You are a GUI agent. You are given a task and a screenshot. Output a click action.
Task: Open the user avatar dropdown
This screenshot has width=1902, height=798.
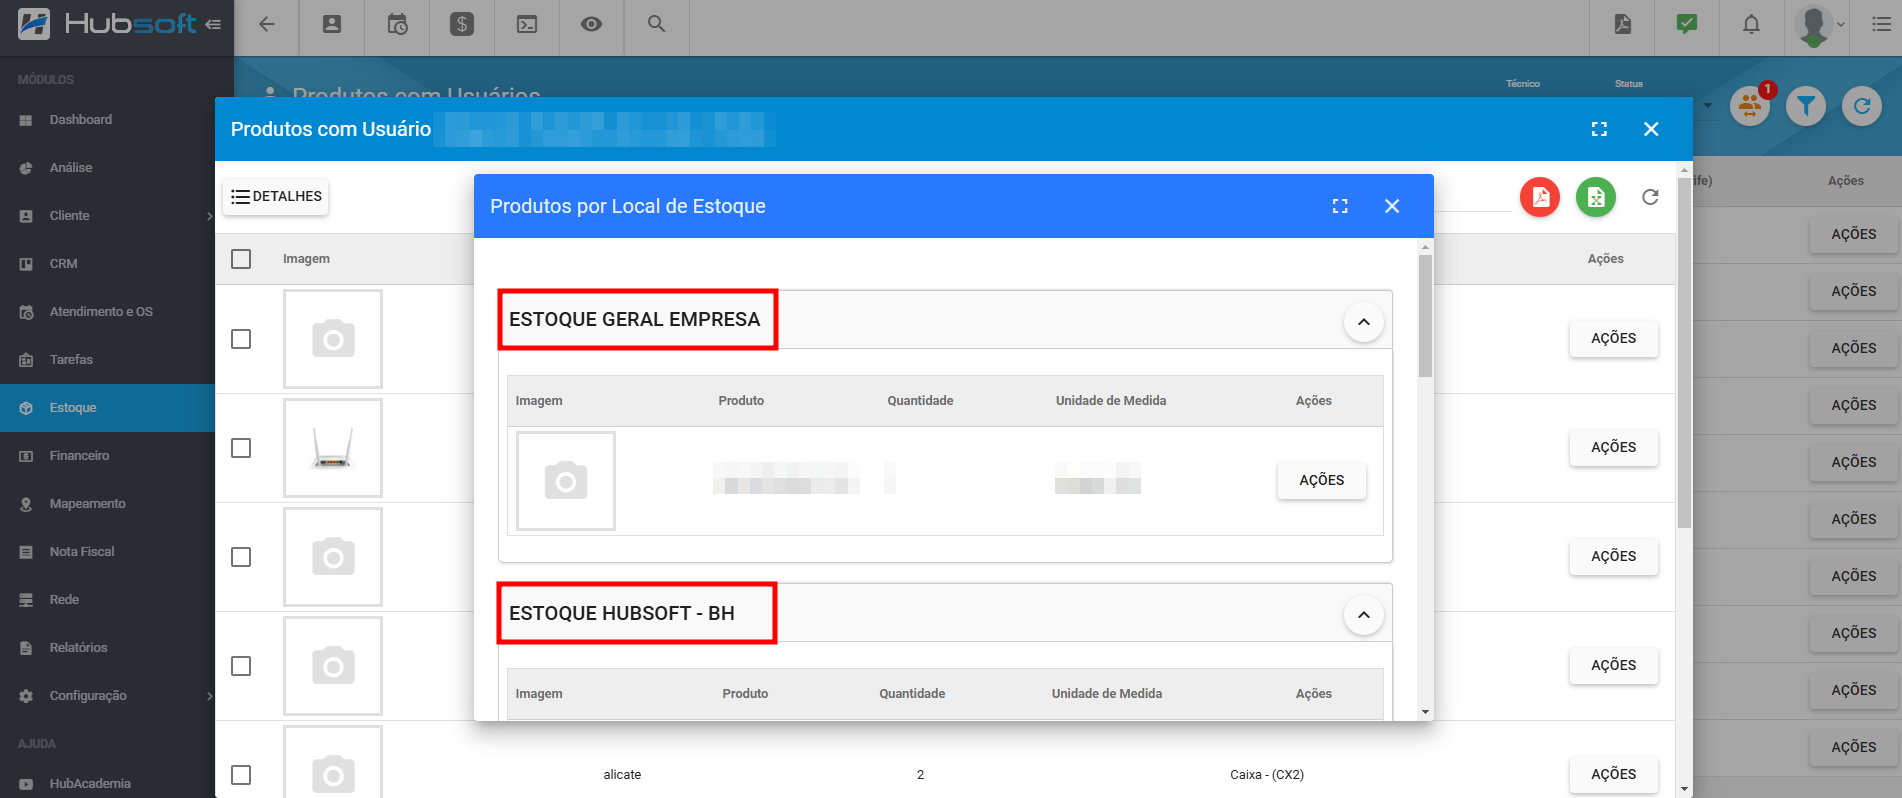[1819, 25]
